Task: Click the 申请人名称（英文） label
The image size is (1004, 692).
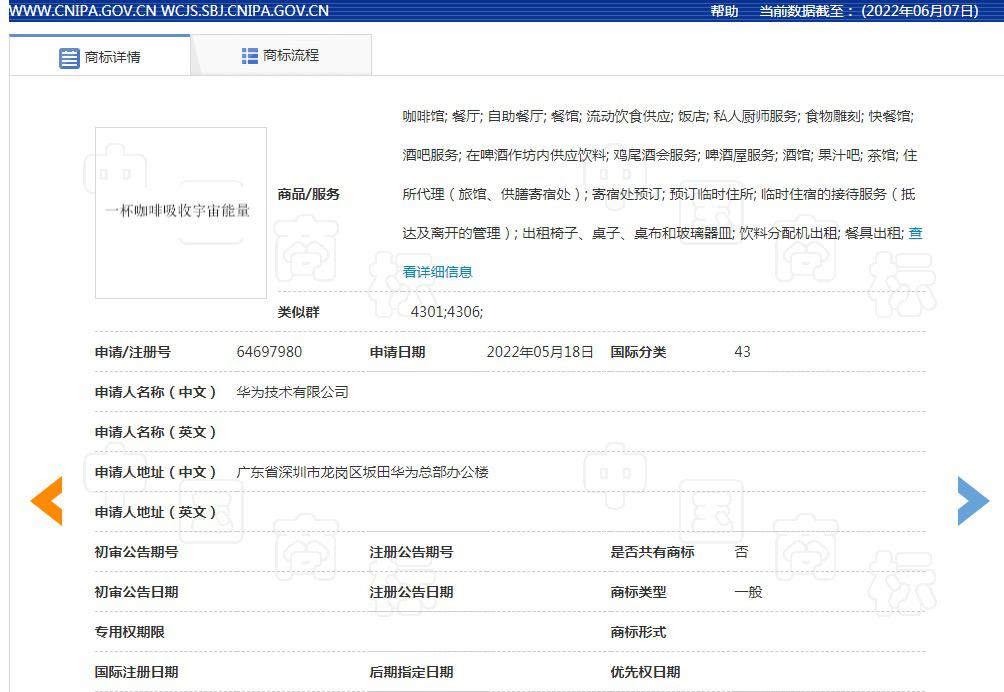Action: (156, 432)
